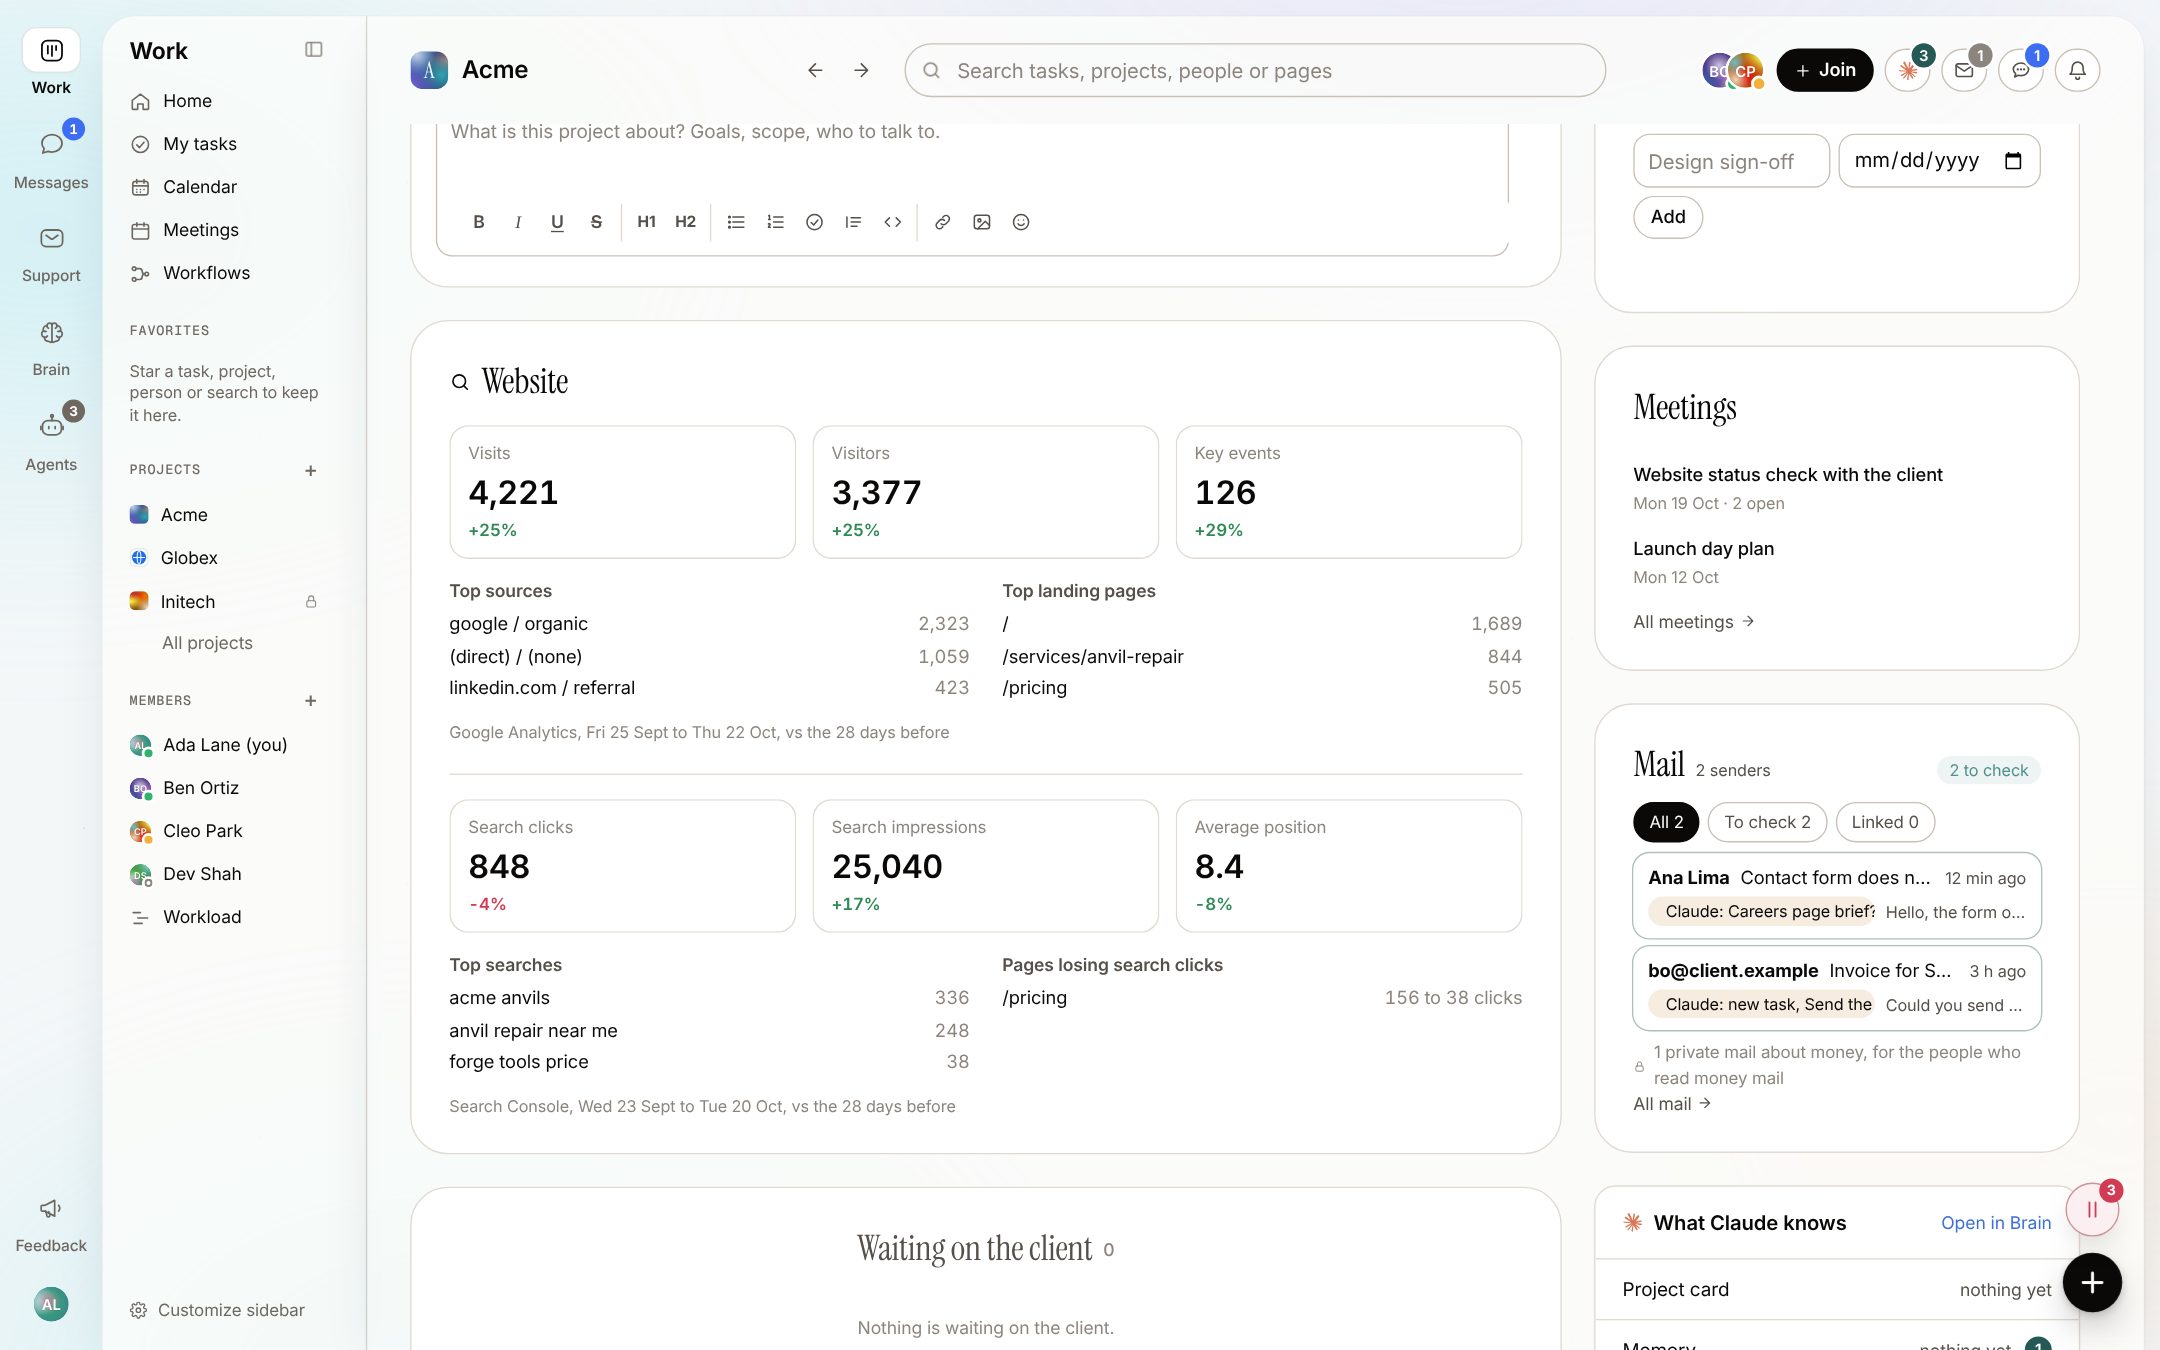Apply italic formatting in the editor toolbar

point(518,222)
